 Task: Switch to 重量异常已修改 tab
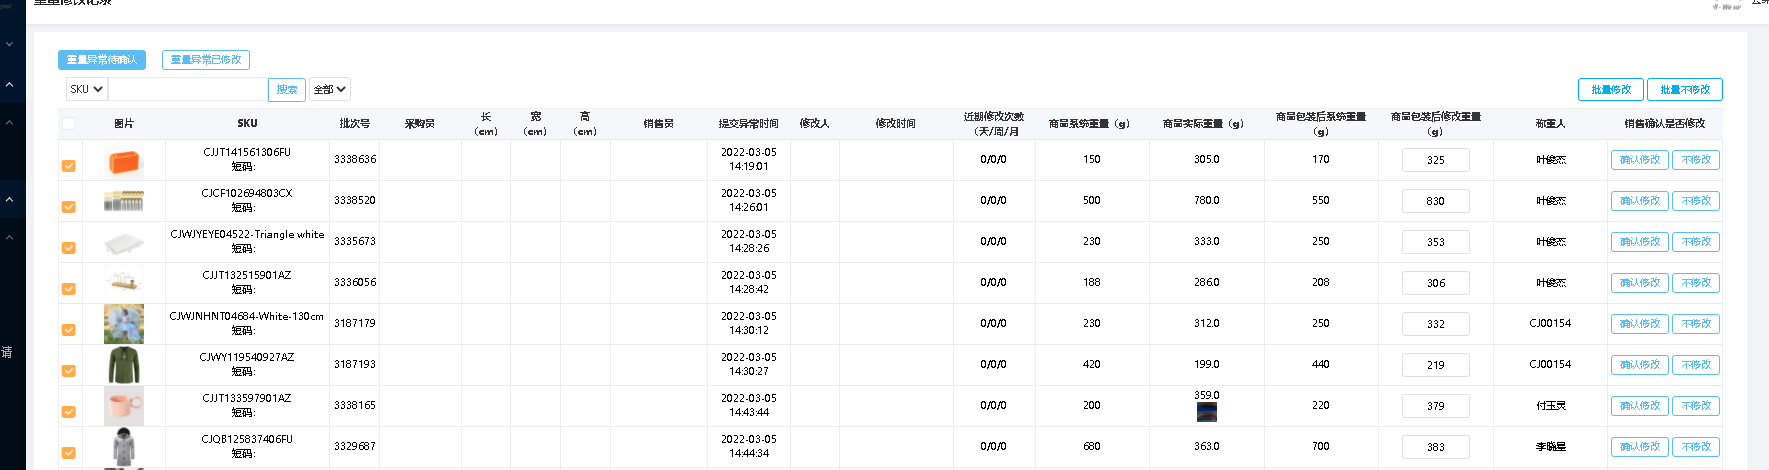(205, 60)
